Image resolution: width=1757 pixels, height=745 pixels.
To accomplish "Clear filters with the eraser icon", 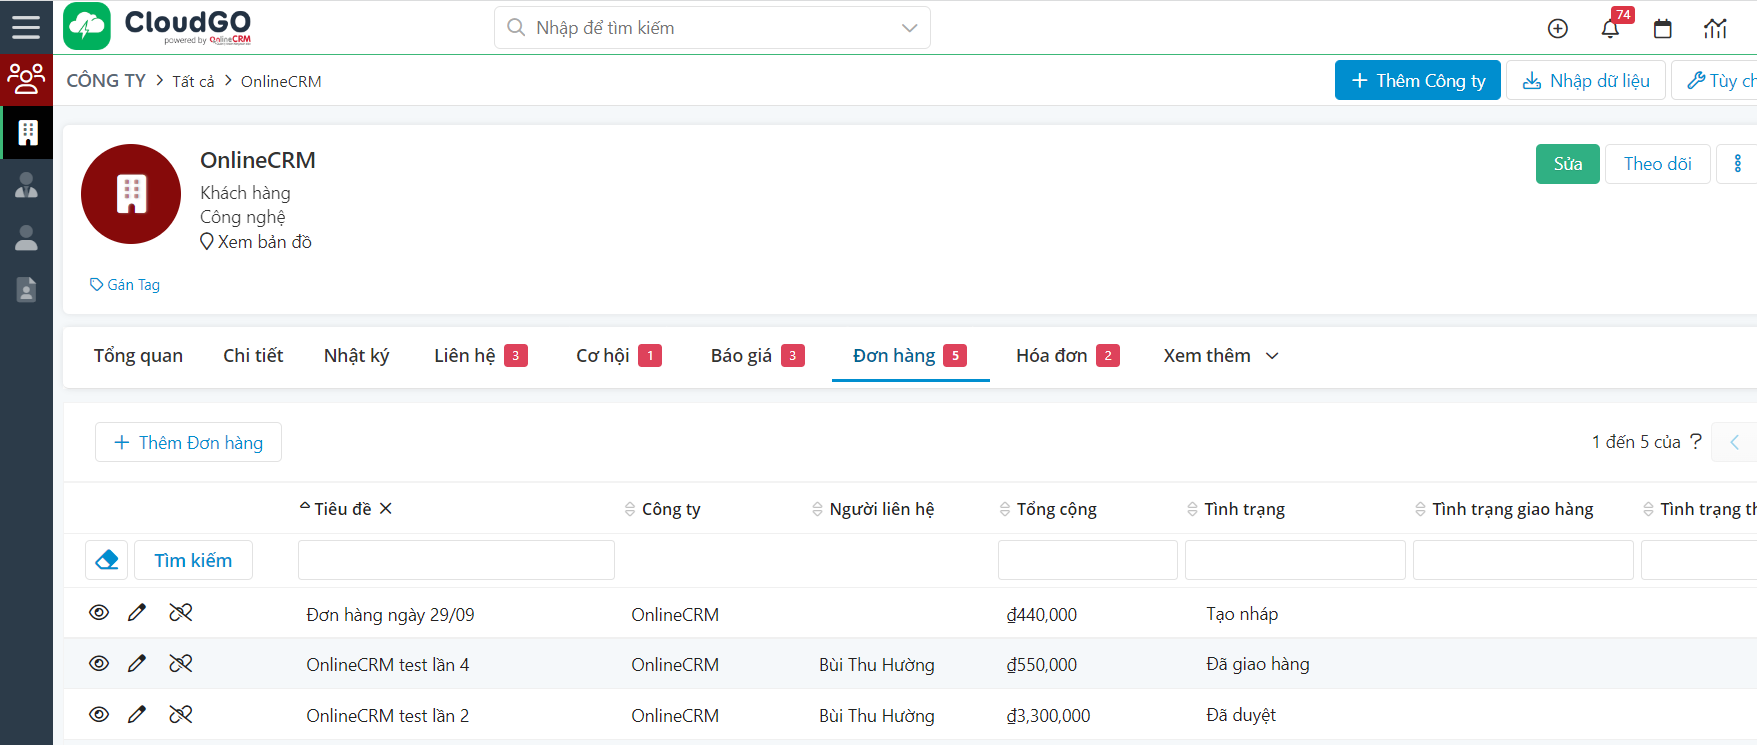I will click(x=107, y=560).
